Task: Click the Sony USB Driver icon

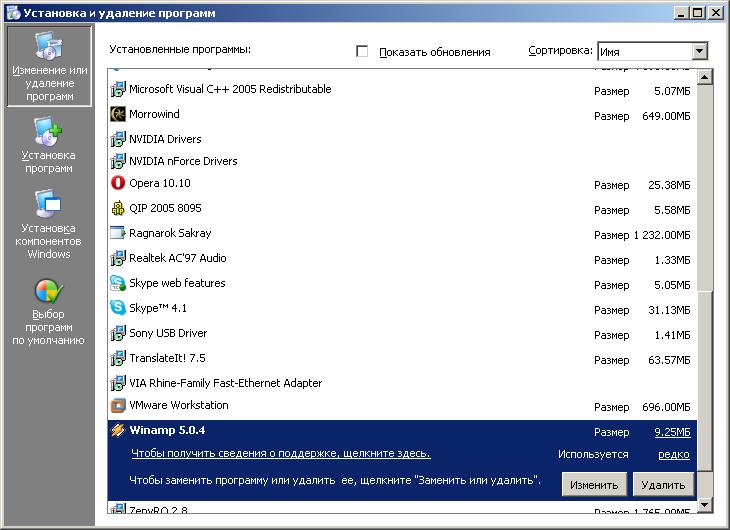Action: 118,333
